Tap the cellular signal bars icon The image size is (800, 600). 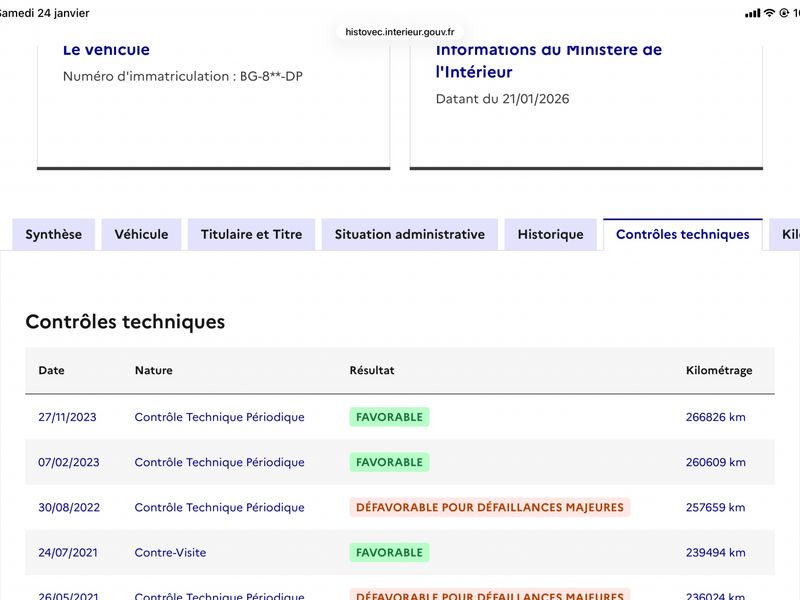click(753, 13)
